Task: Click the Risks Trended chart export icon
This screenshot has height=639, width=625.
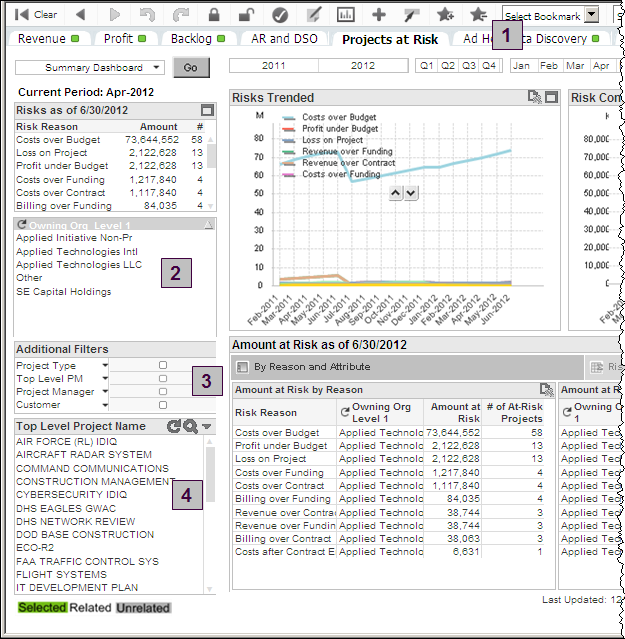Action: click(x=536, y=98)
